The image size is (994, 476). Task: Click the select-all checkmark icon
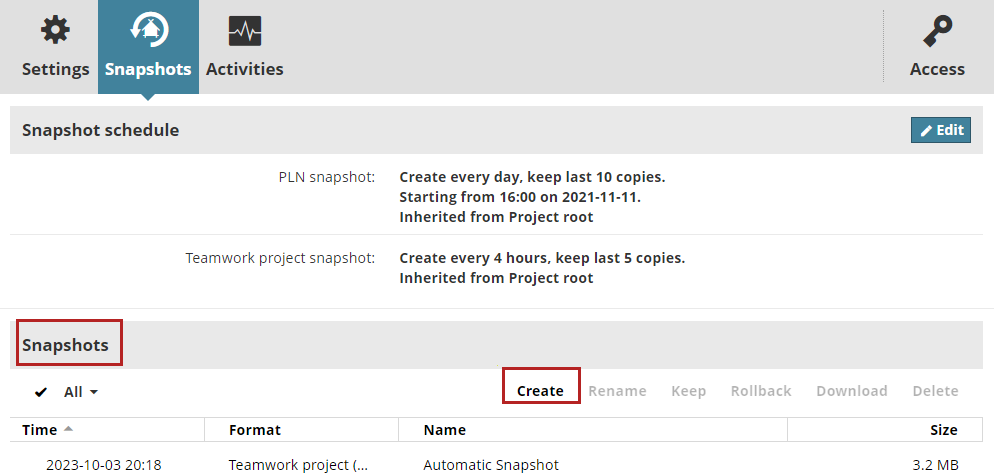click(41, 392)
